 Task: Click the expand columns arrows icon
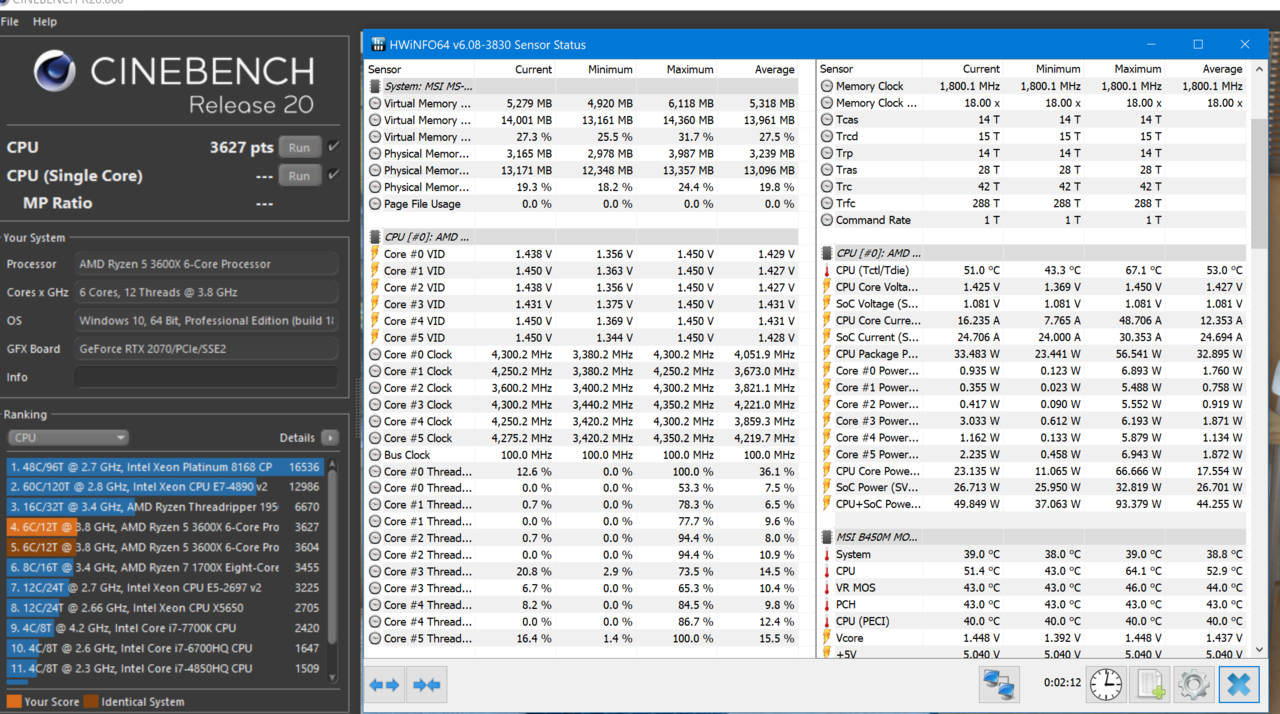[385, 685]
